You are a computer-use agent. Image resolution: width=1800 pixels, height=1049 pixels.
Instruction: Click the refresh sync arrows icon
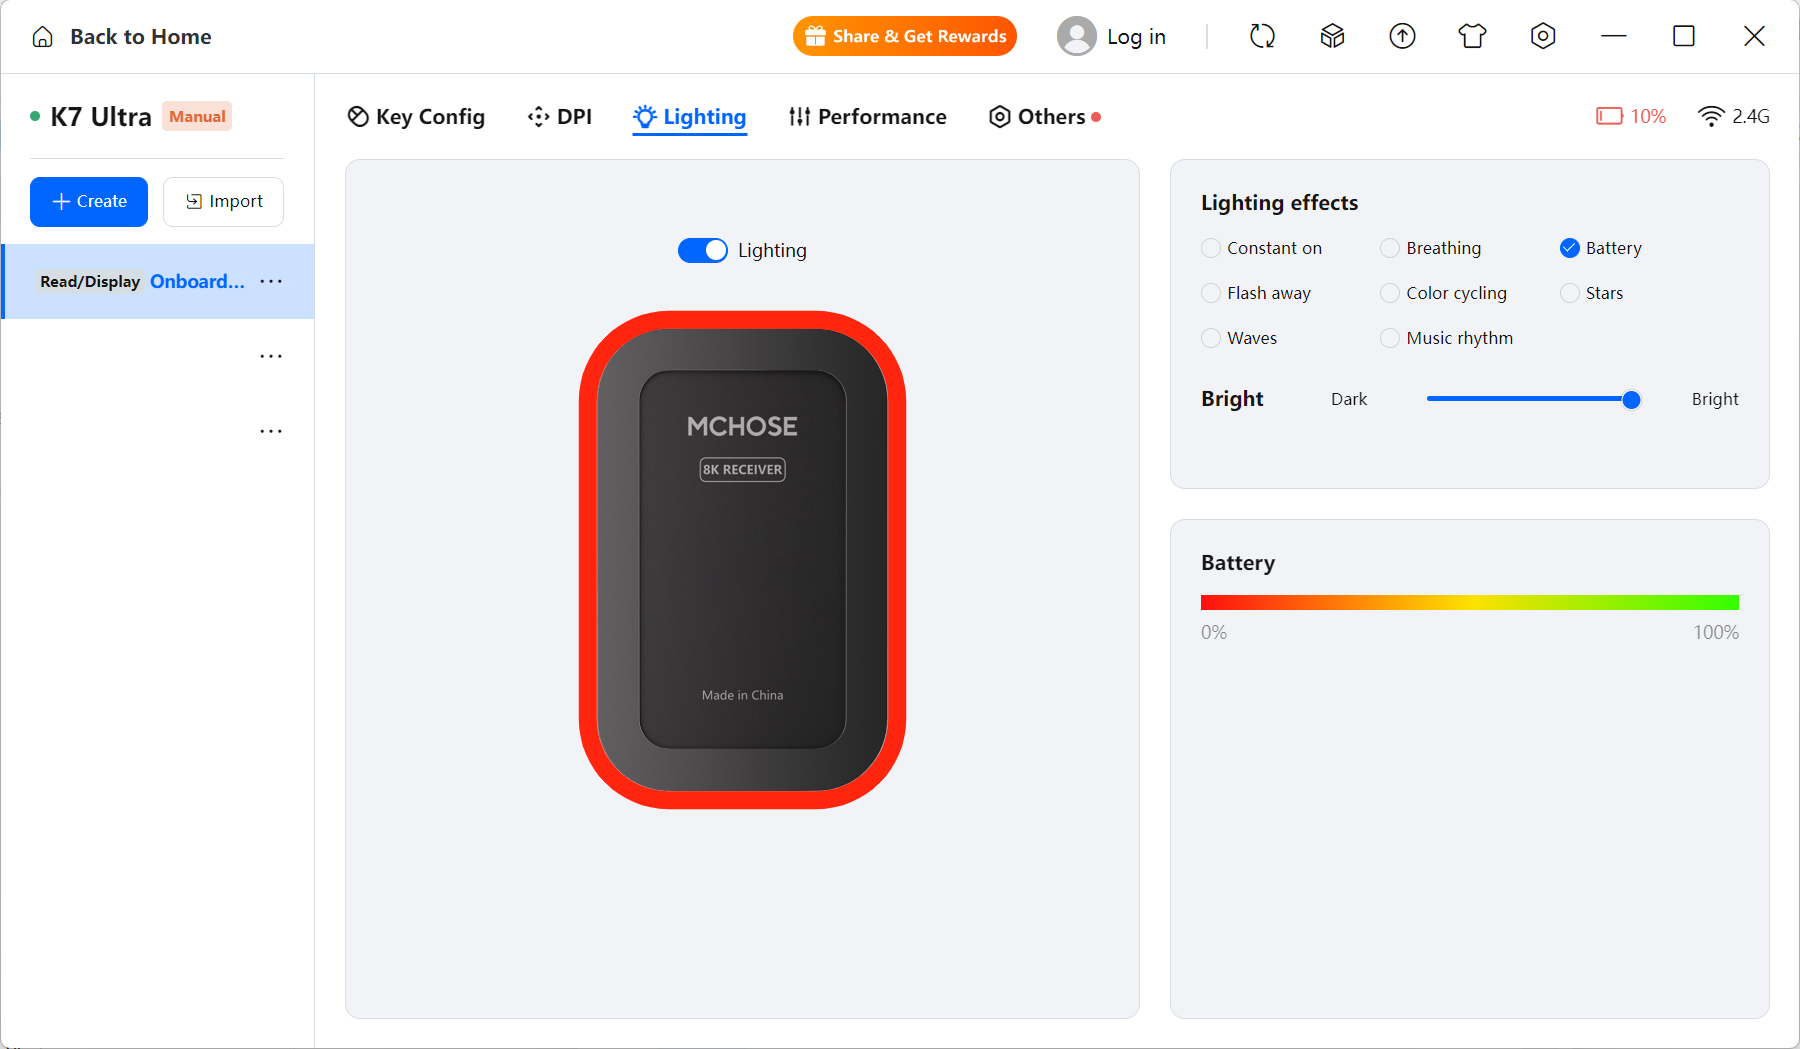pyautogui.click(x=1262, y=37)
